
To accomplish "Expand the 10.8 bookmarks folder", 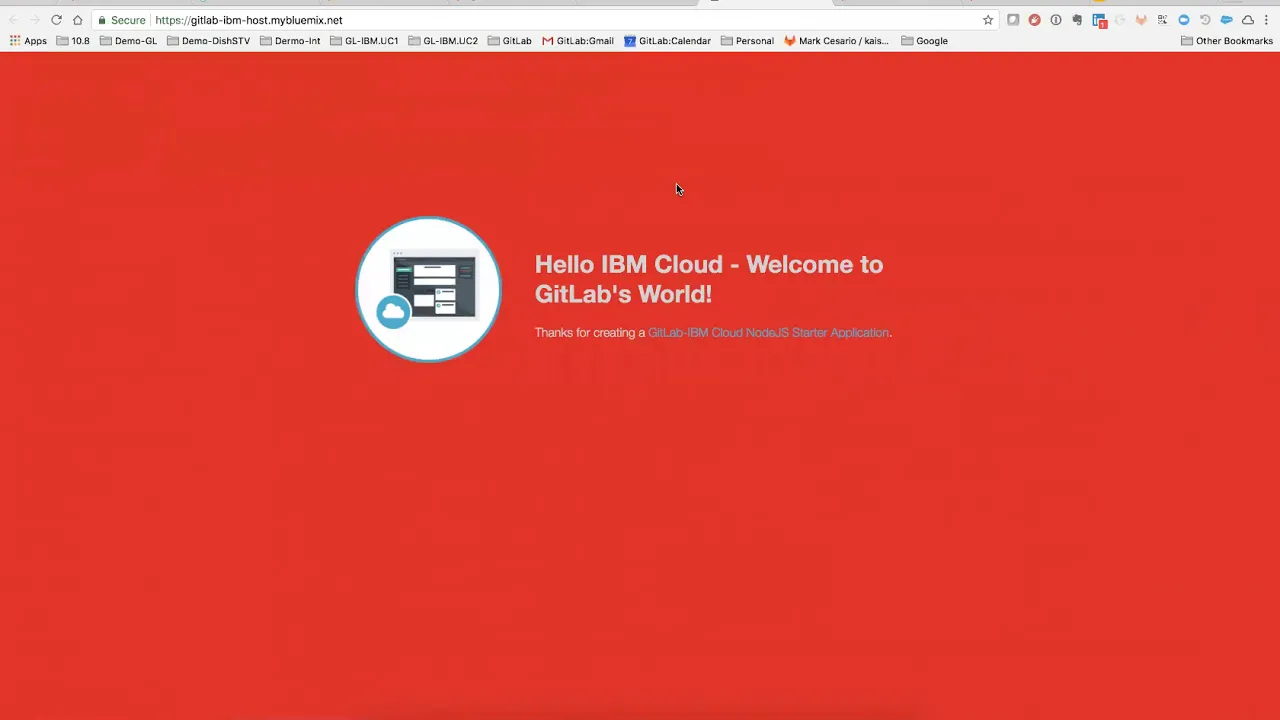I will [73, 41].
